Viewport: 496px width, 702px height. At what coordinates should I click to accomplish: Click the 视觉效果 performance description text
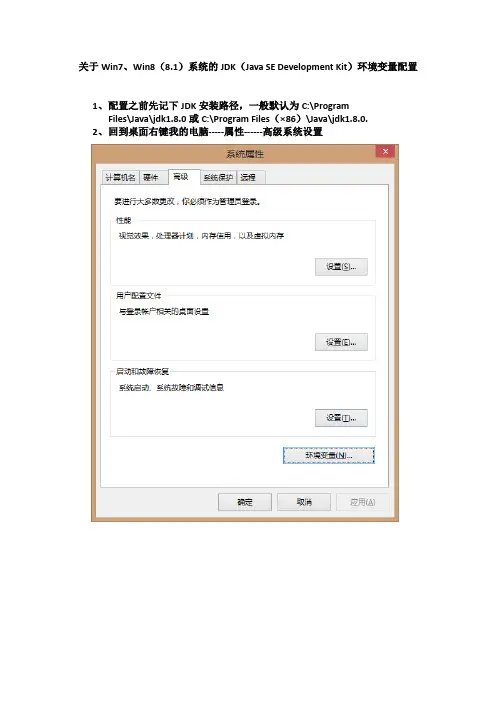pos(201,235)
